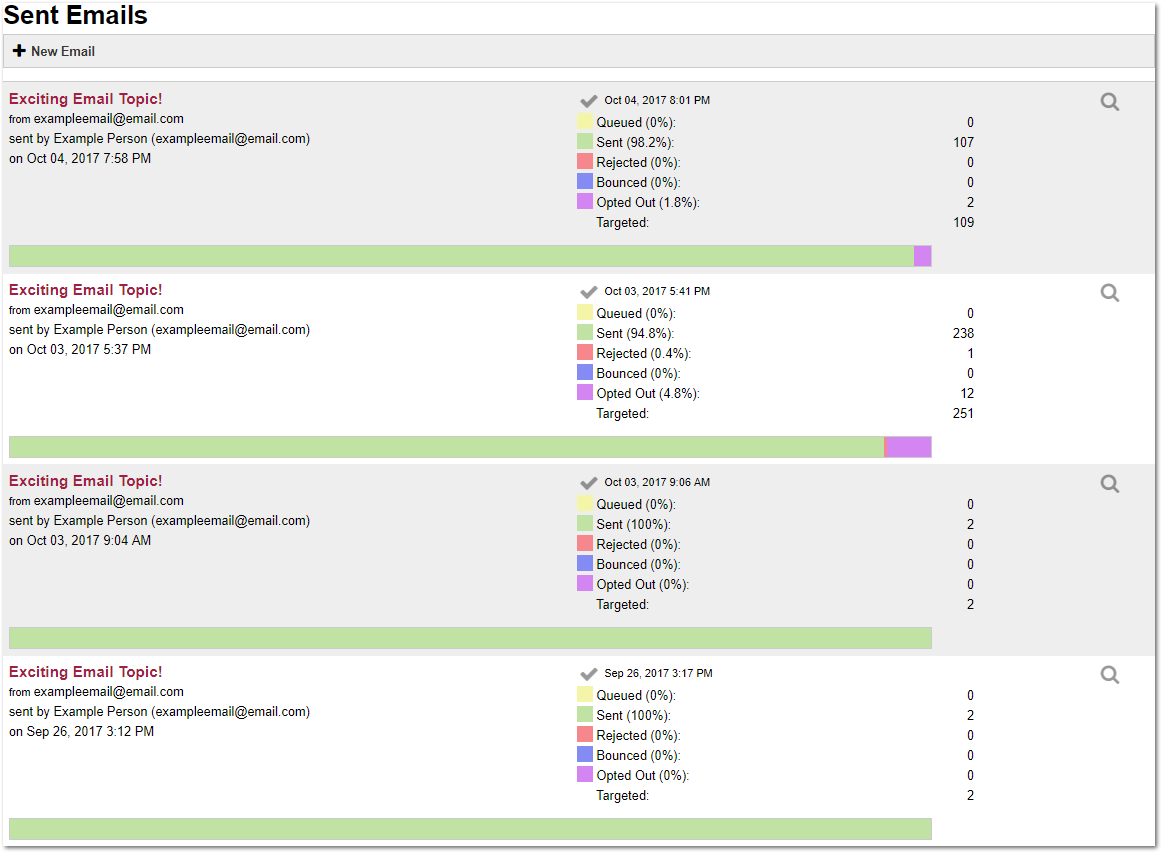Viewport: 1162px width, 853px height.
Task: Click the plus icon beside New Email
Action: (x=19, y=51)
